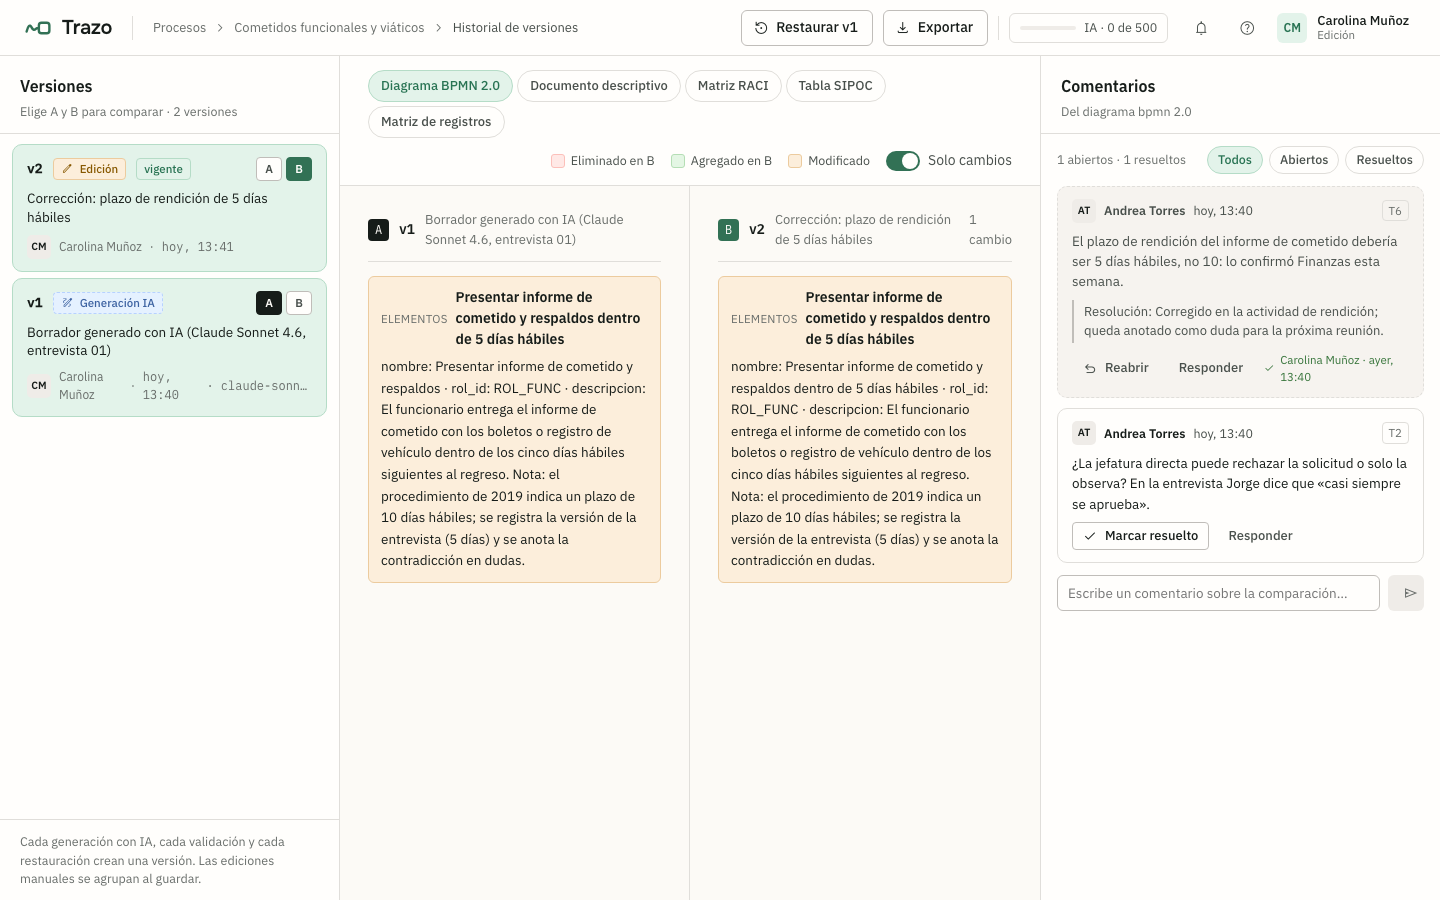Open the Matriz de registros tab

point(436,122)
